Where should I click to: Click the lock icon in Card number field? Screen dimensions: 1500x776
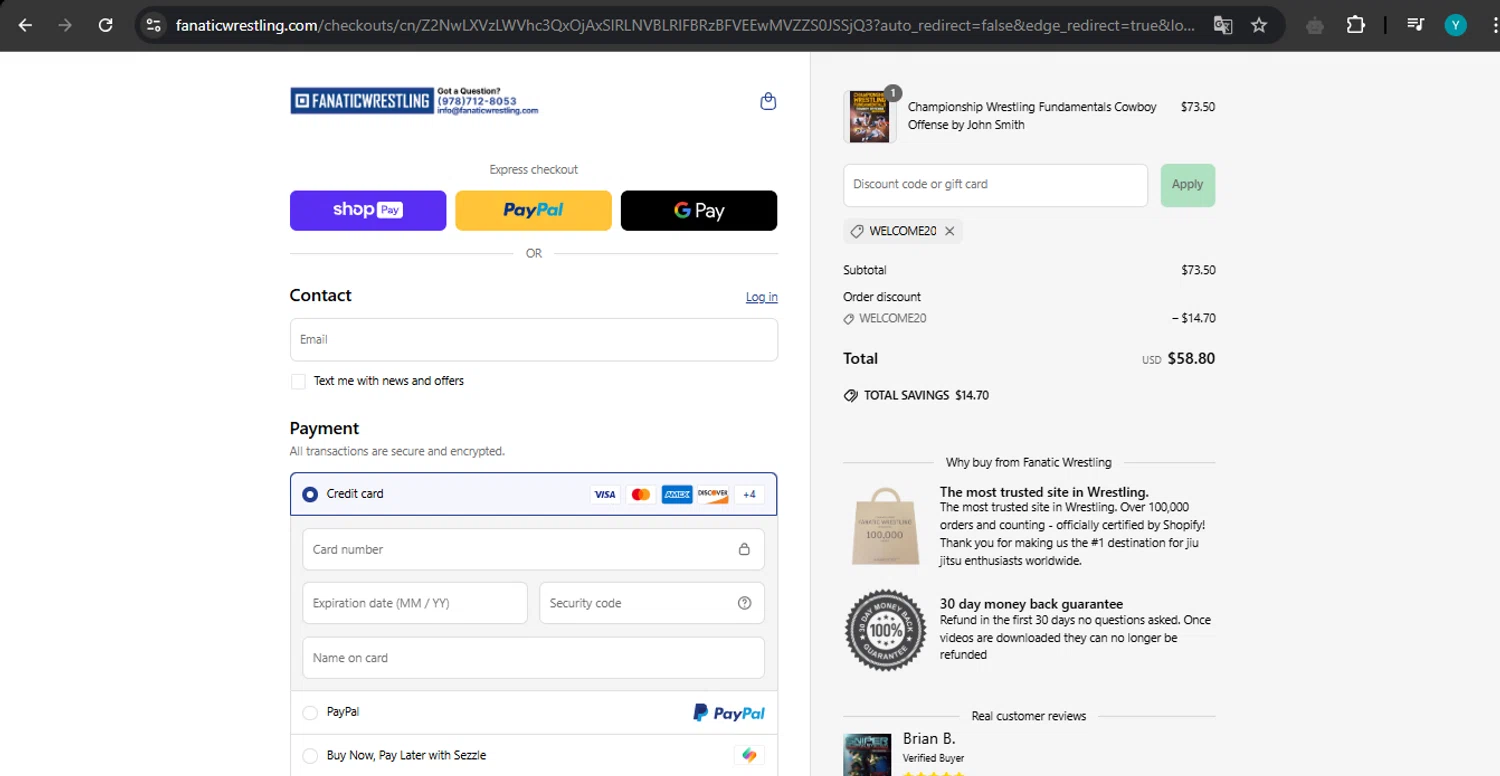[744, 549]
